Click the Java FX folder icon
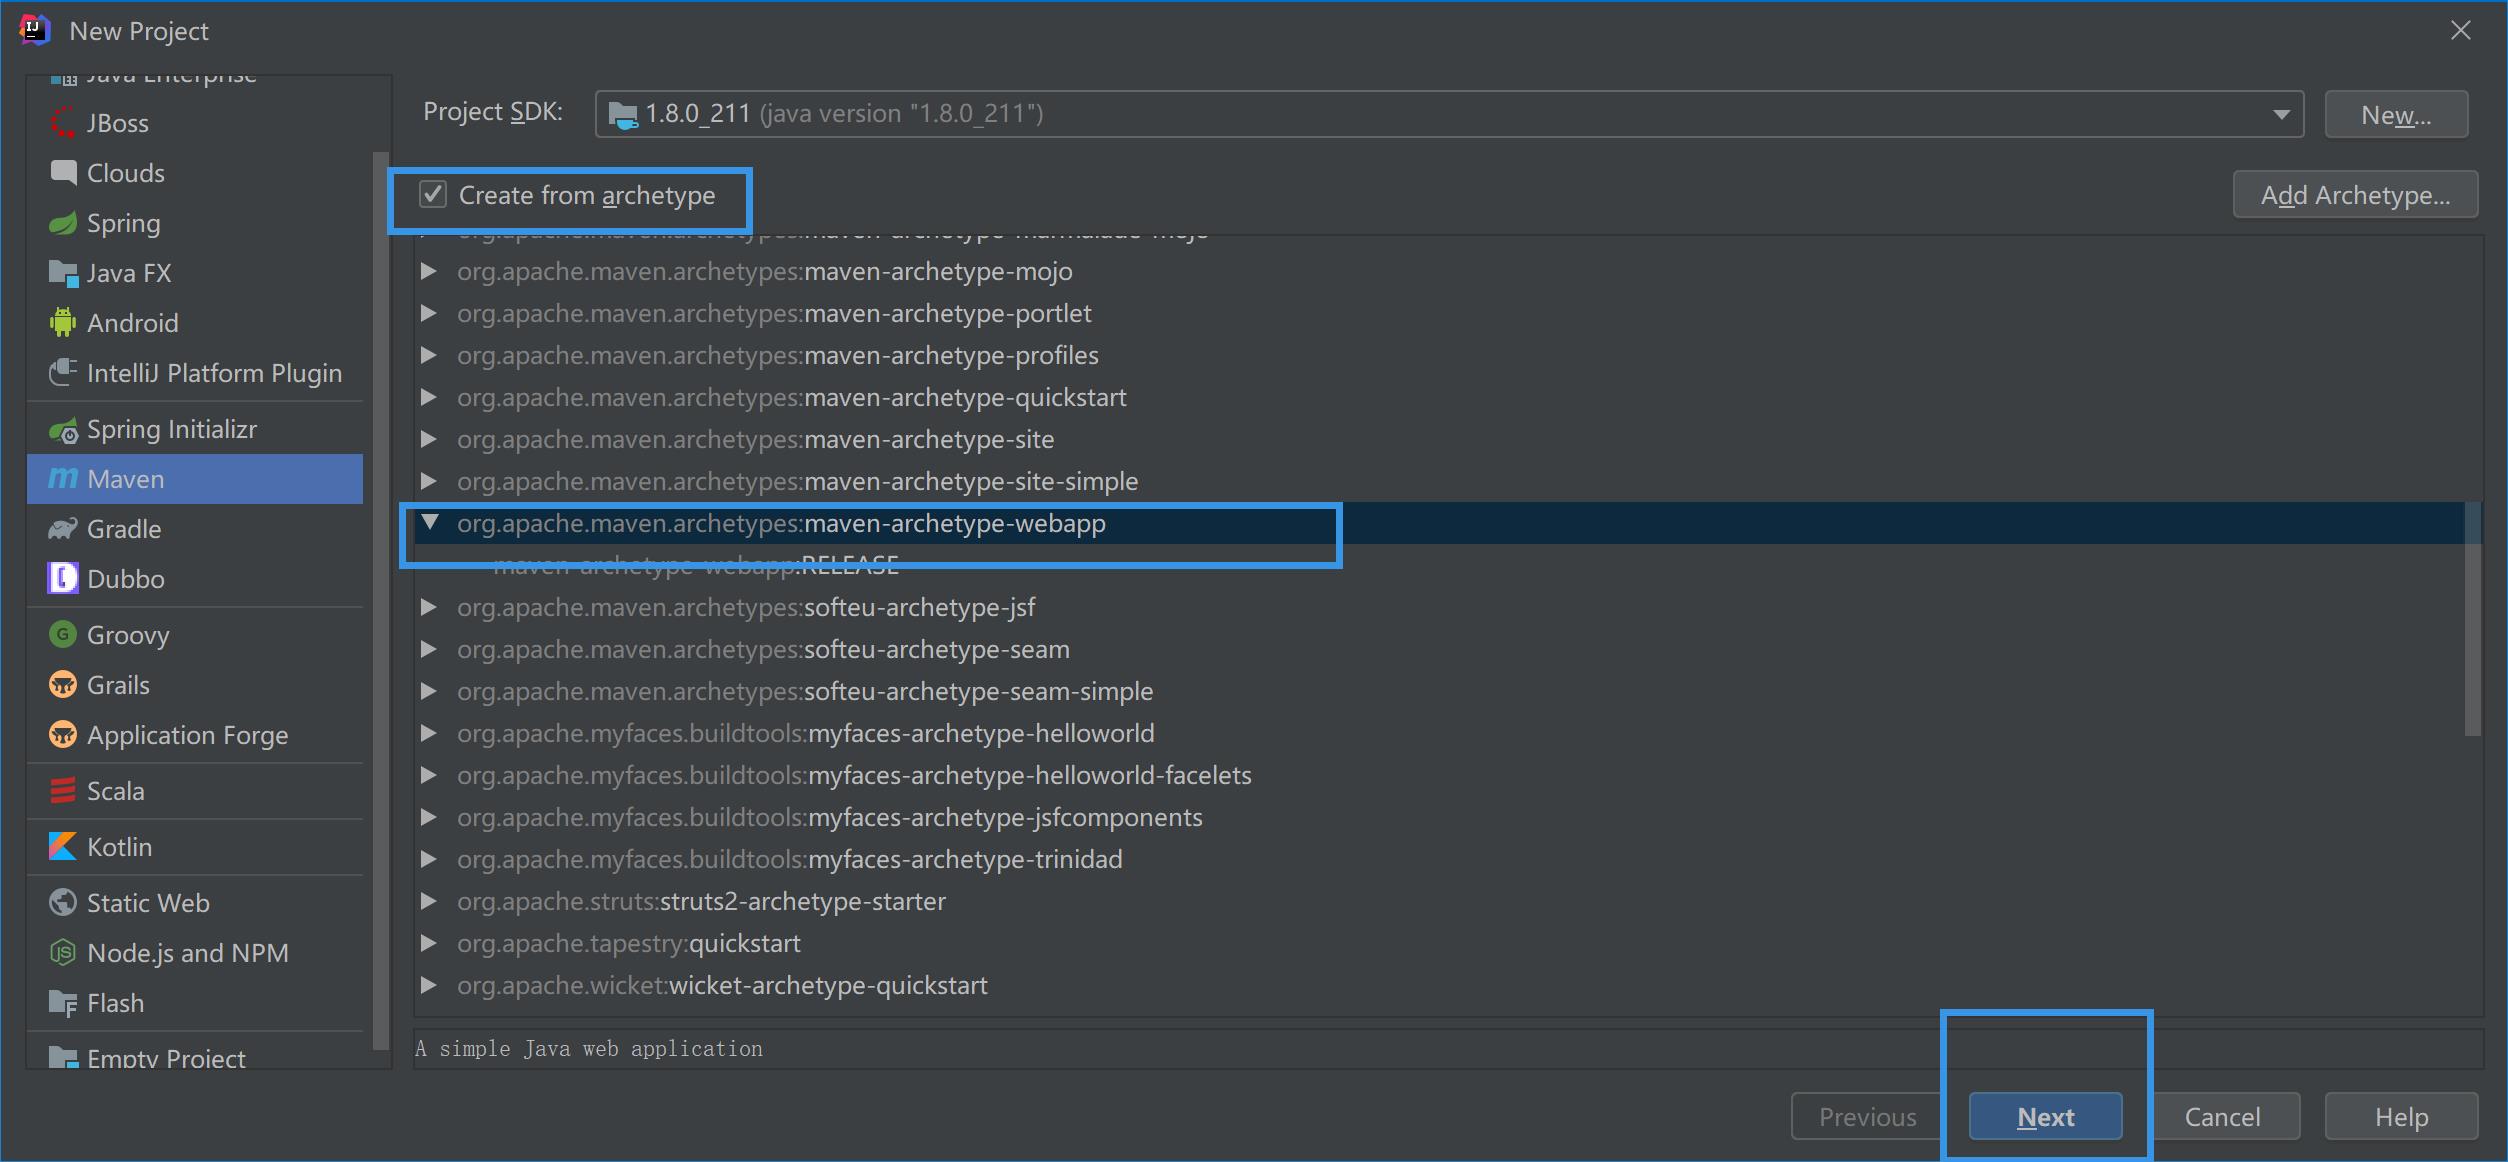Screen dimensions: 2508x1162 click(x=63, y=273)
